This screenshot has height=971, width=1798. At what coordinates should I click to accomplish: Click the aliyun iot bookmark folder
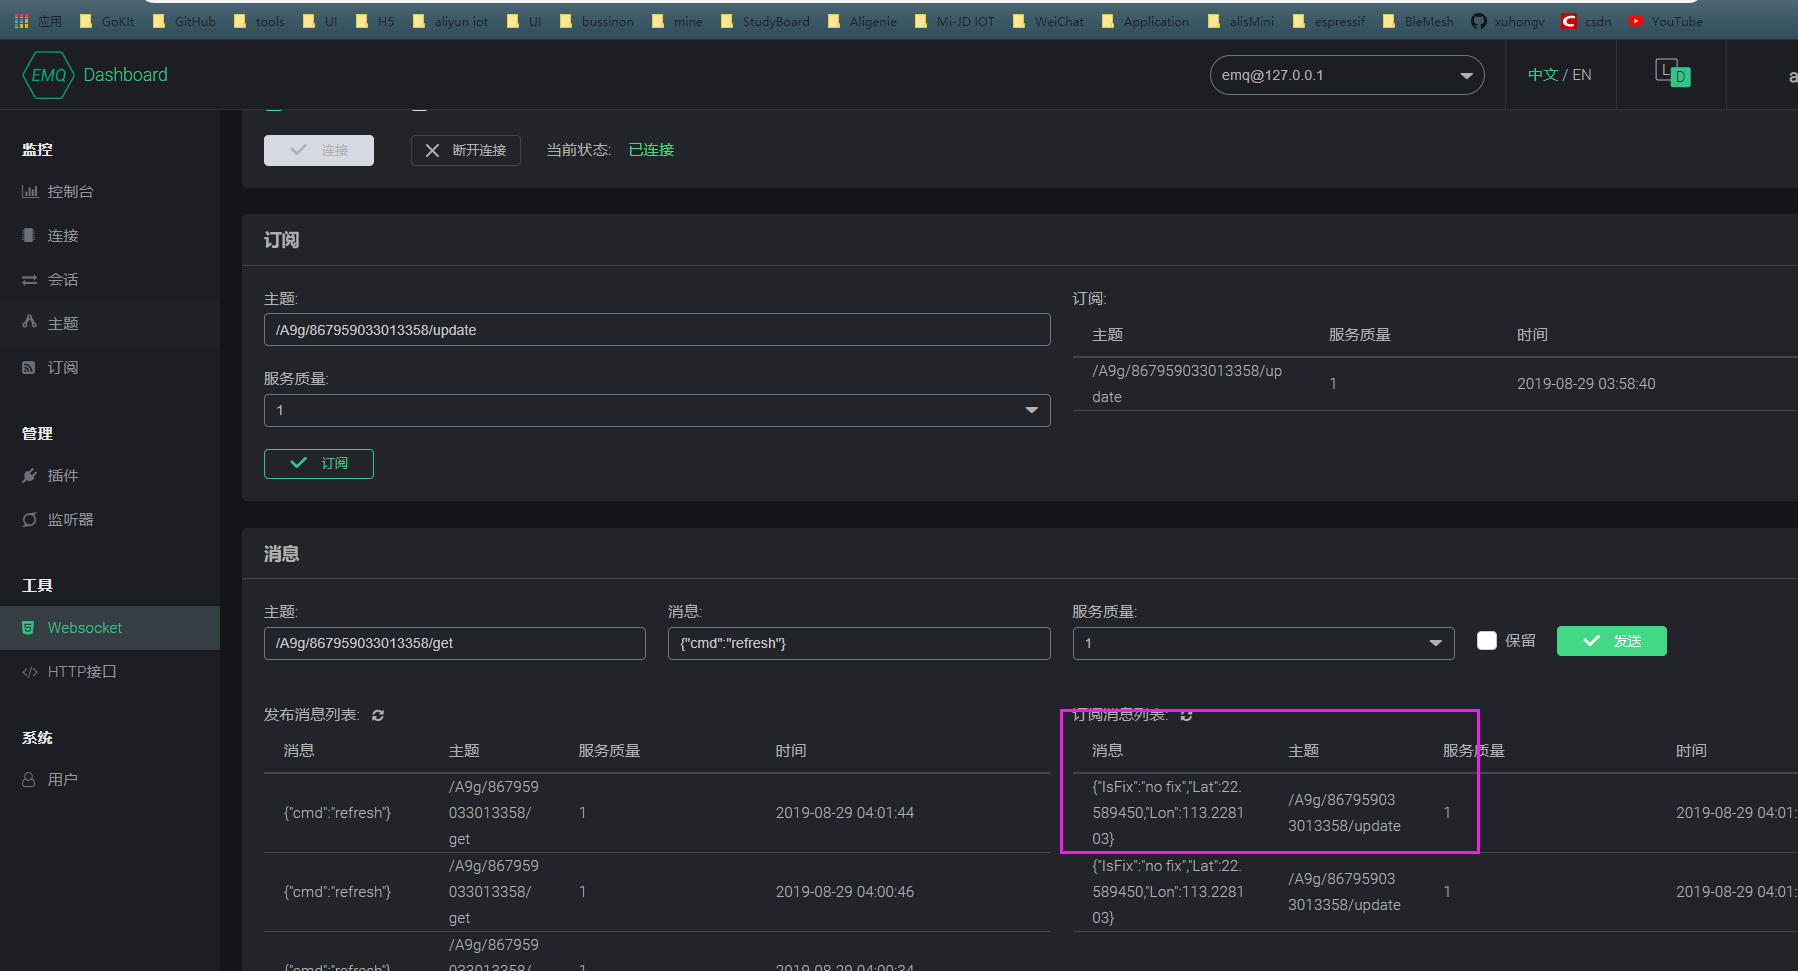click(x=450, y=21)
